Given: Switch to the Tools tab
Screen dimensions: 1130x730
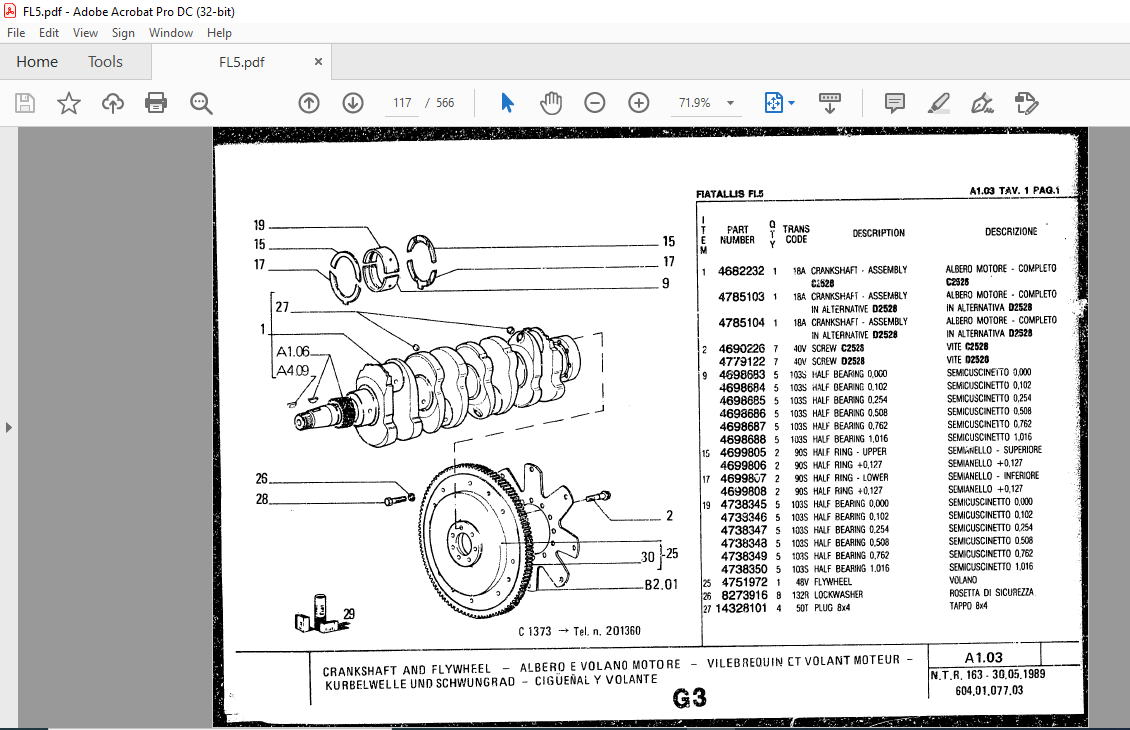Looking at the screenshot, I should (105, 62).
